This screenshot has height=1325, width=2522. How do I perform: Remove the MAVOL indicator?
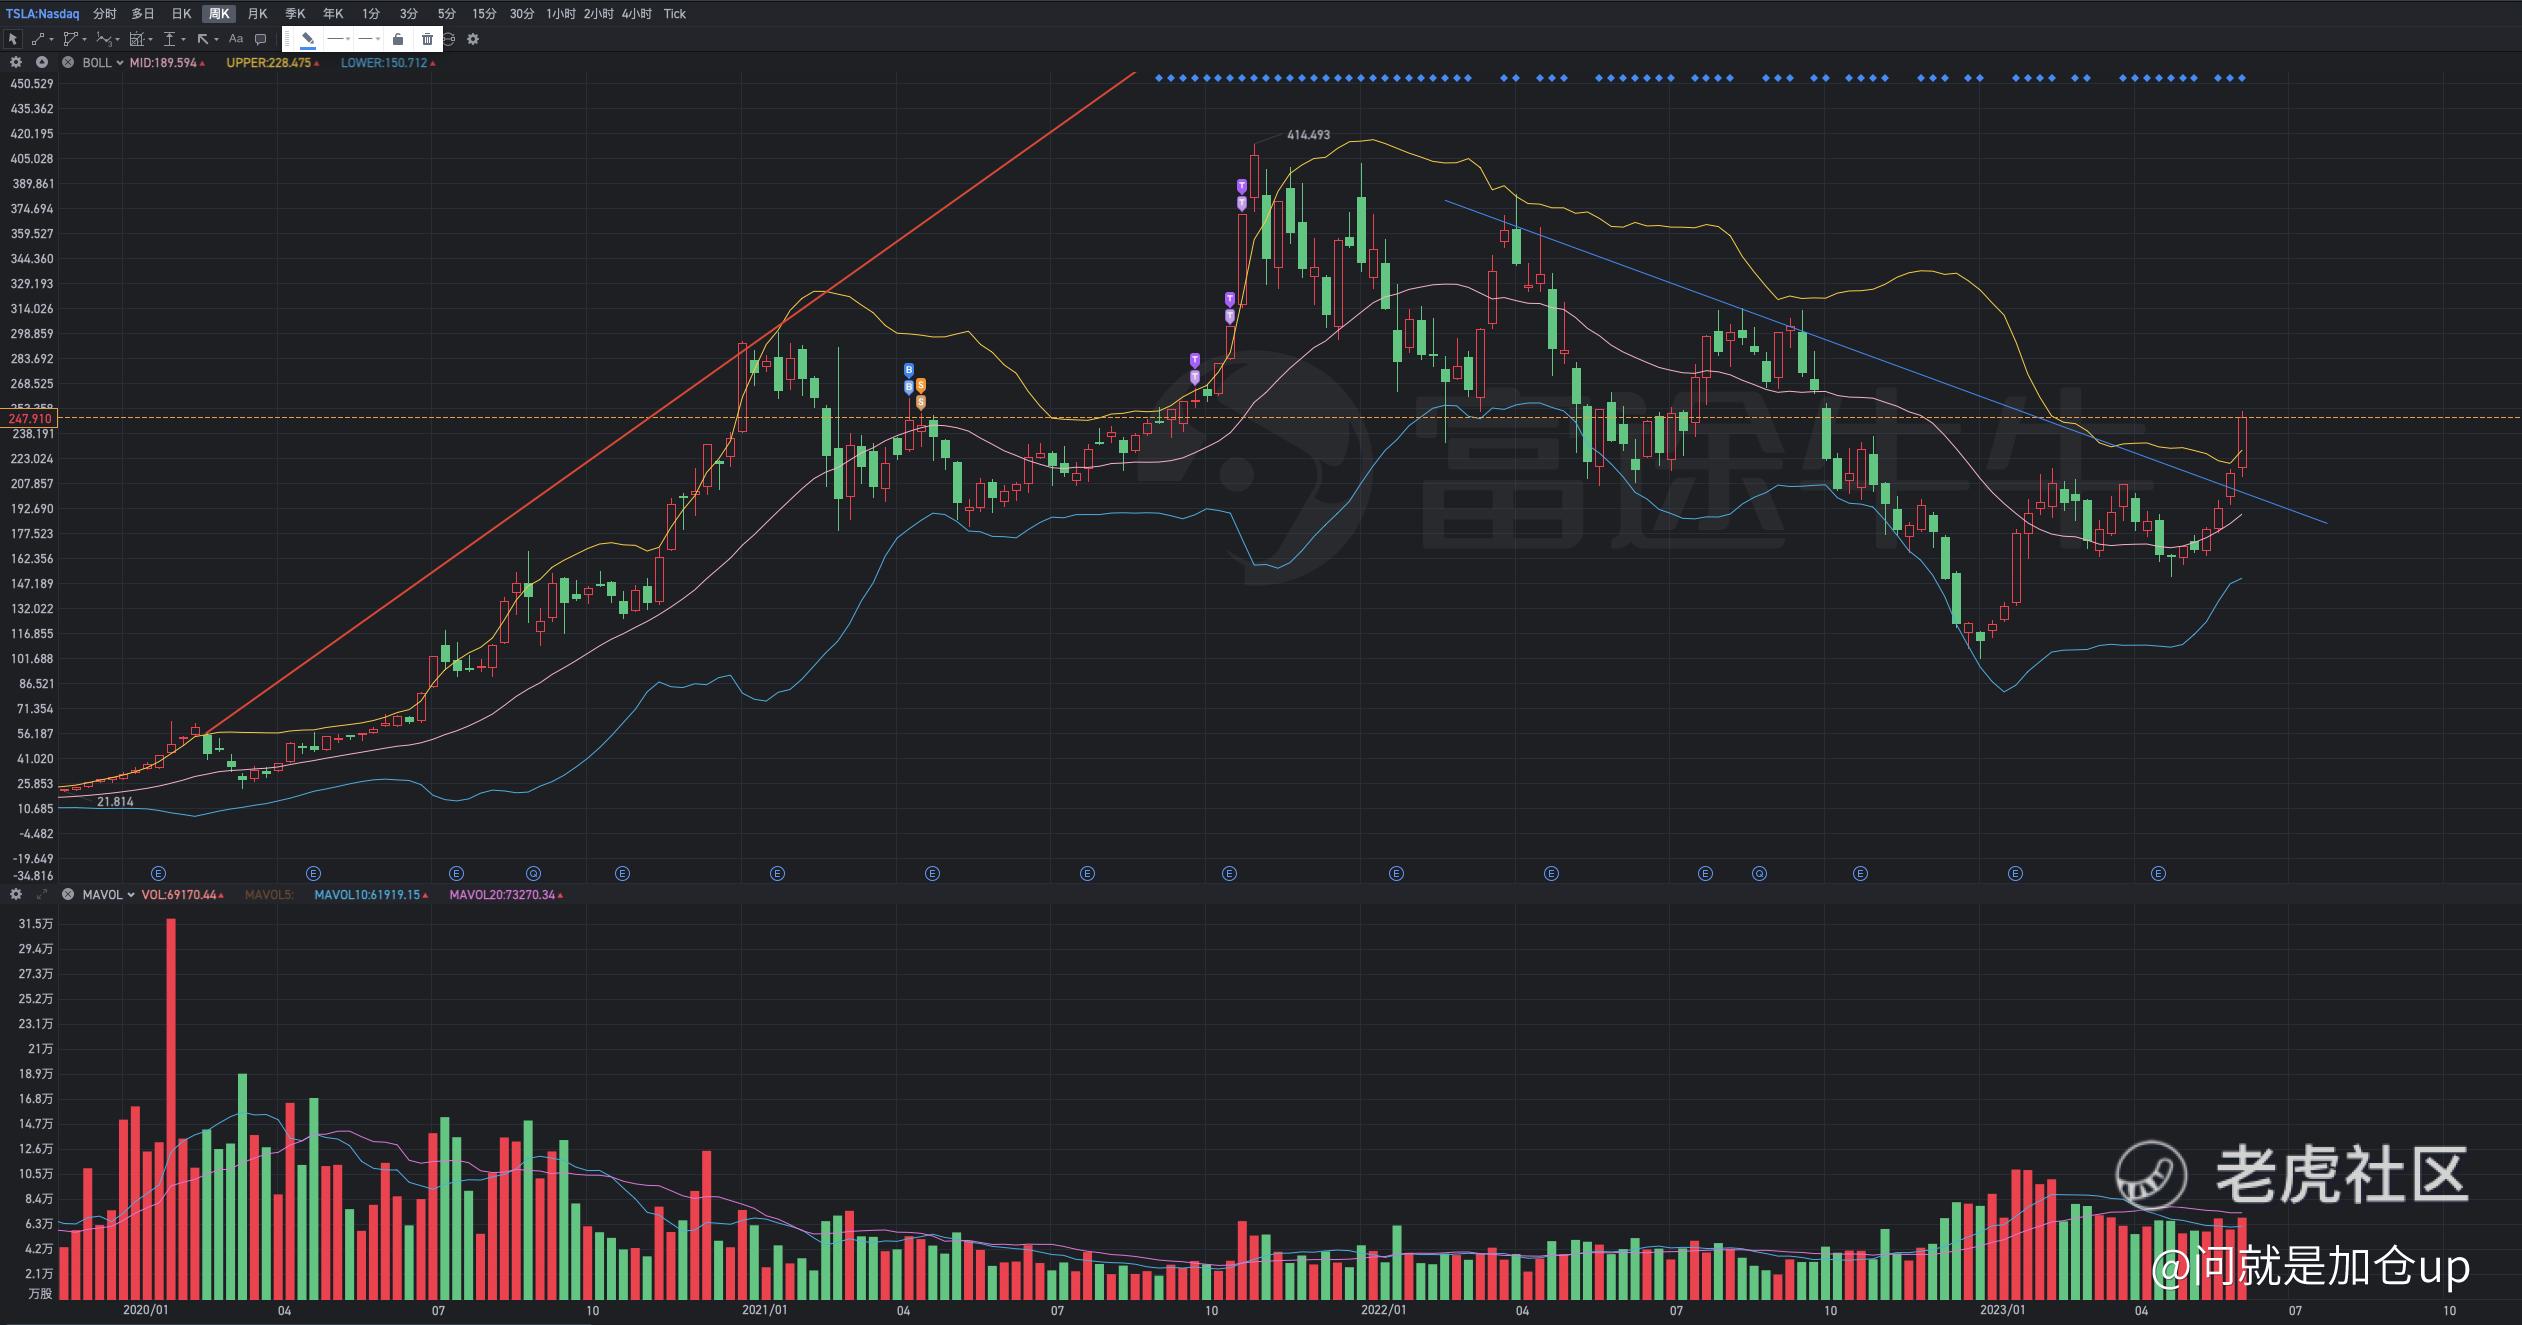pyautogui.click(x=68, y=894)
